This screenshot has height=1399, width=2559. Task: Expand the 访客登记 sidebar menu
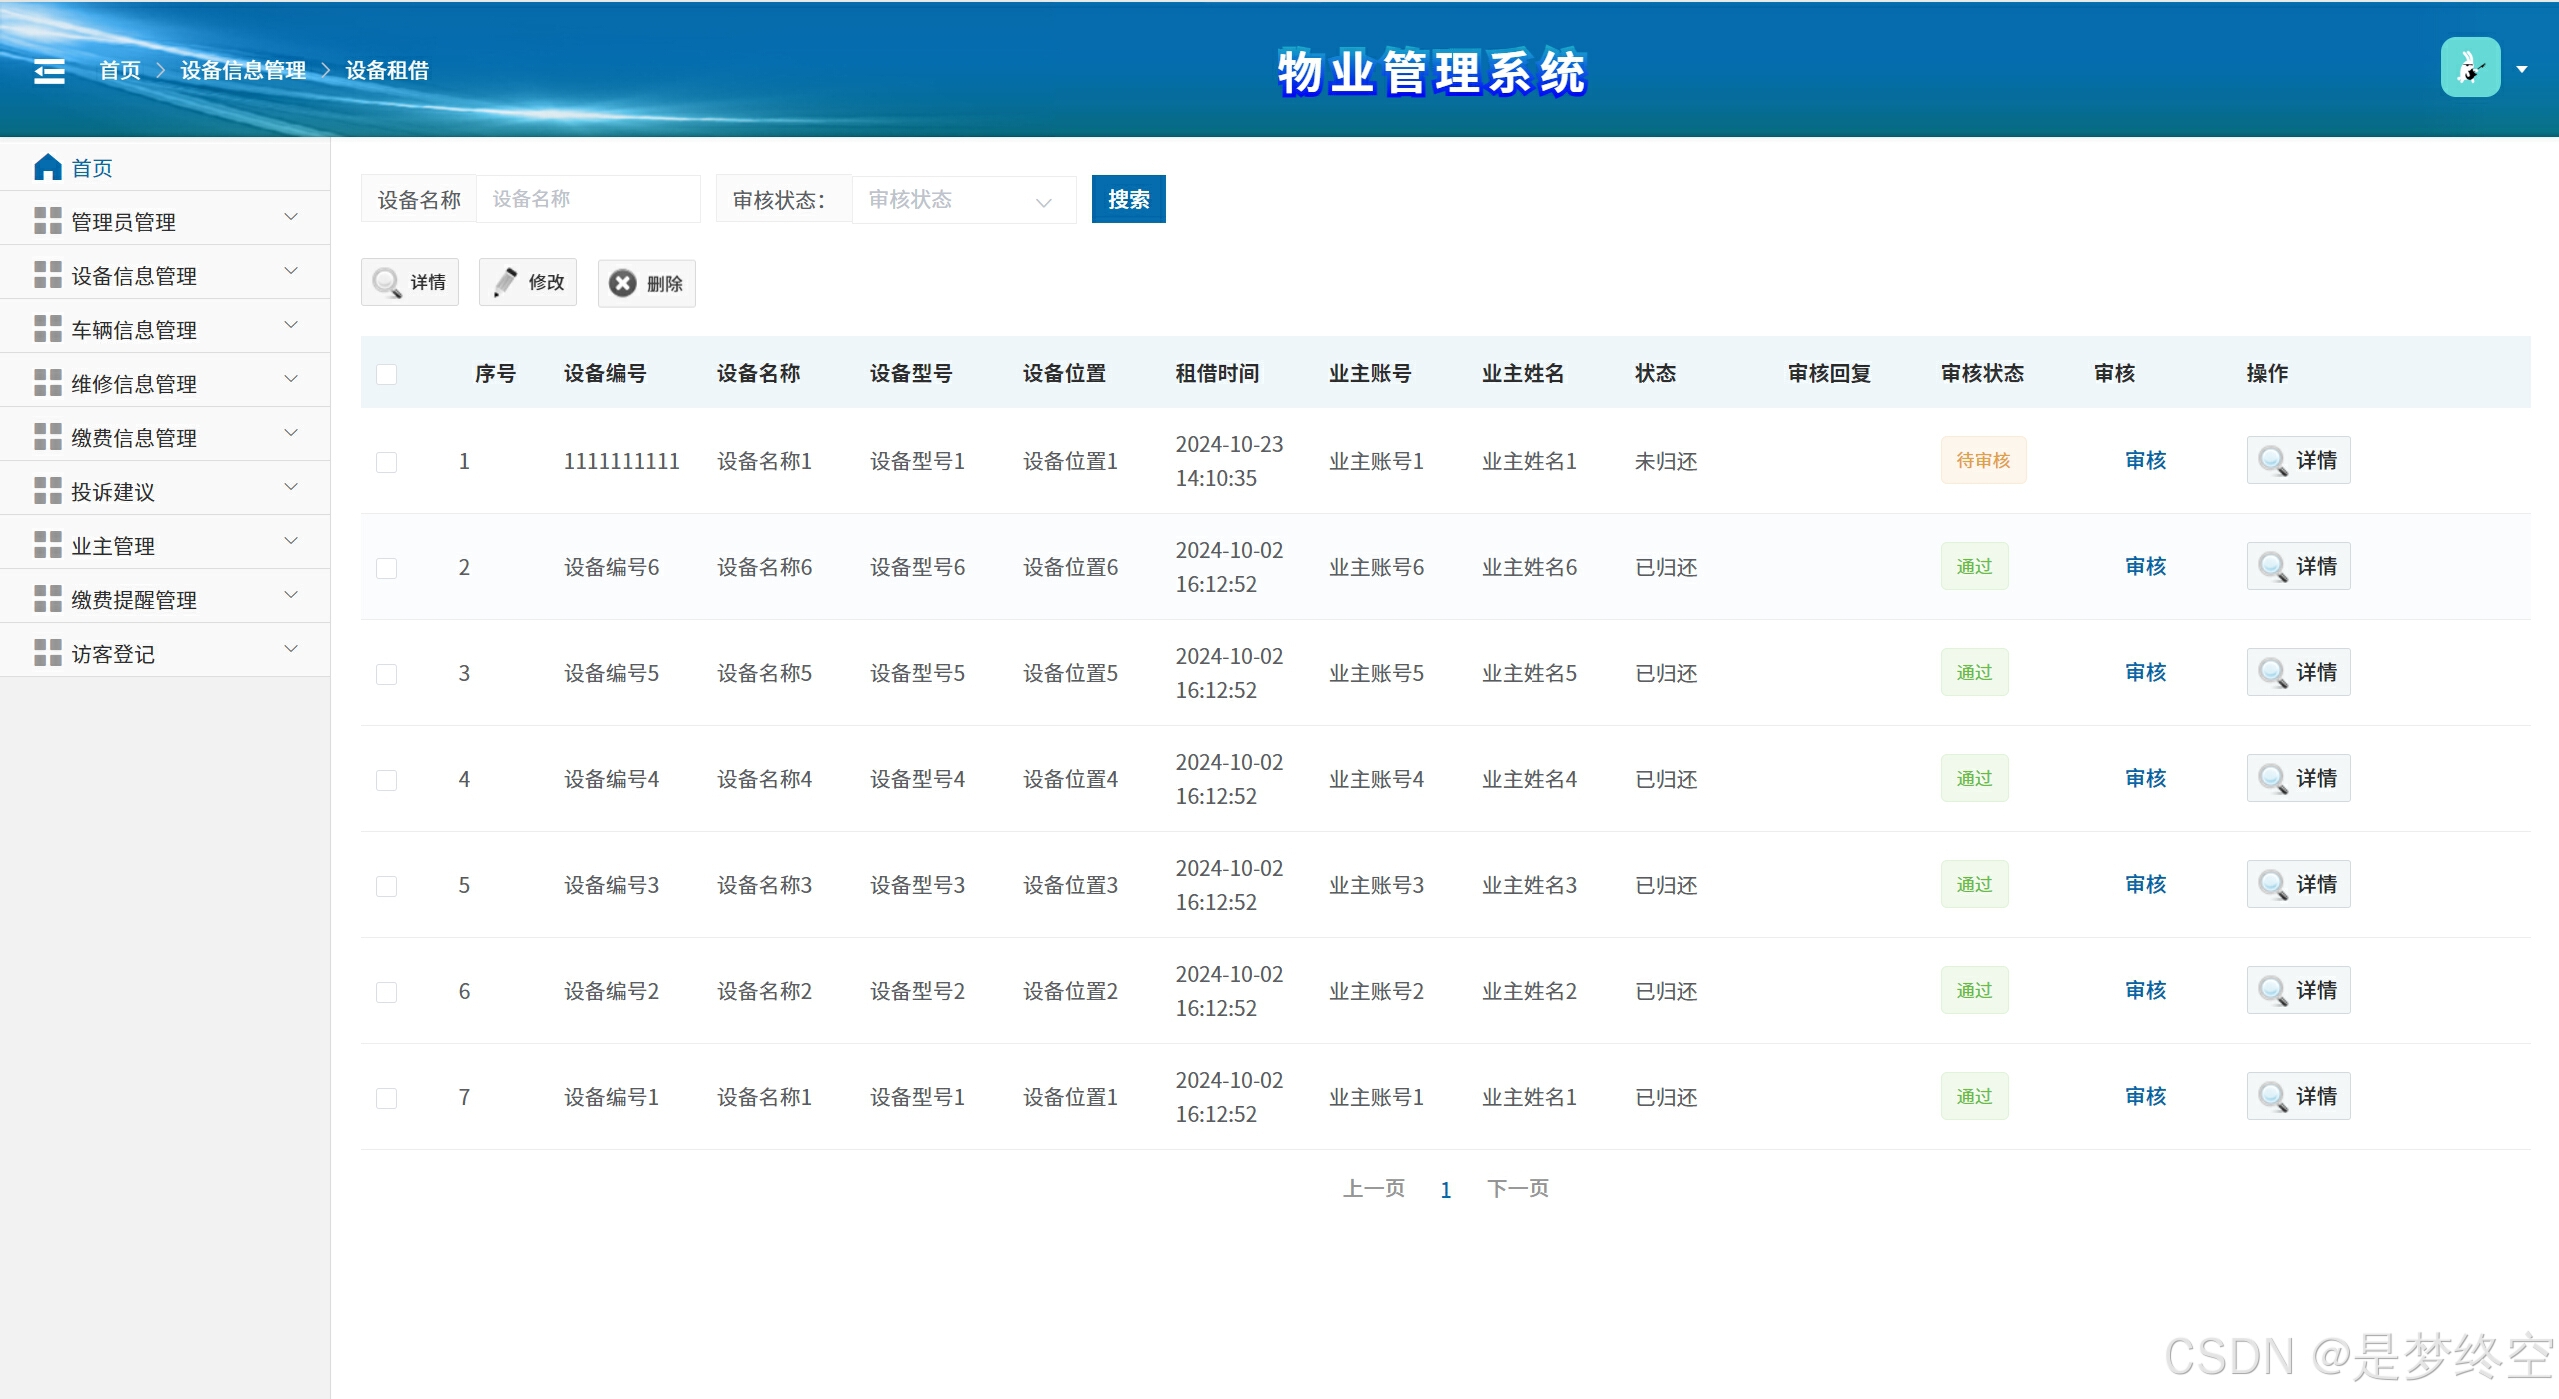coord(165,653)
